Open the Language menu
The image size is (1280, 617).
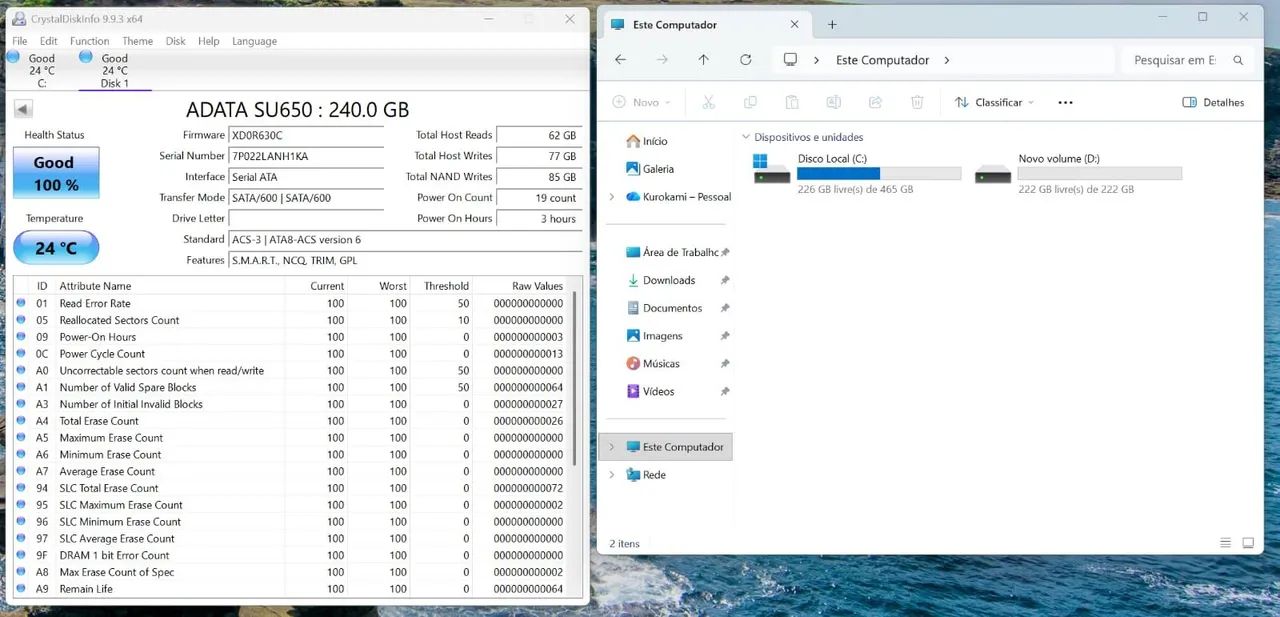pyautogui.click(x=254, y=41)
